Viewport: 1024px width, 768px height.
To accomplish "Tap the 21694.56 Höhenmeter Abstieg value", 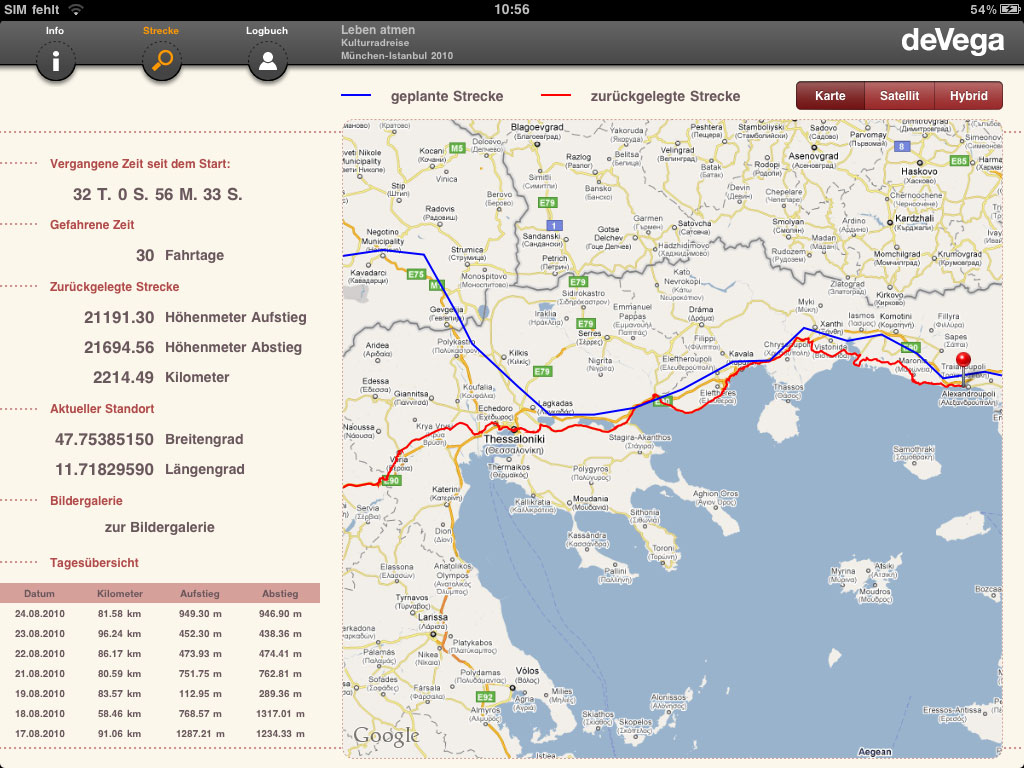I will [x=119, y=347].
